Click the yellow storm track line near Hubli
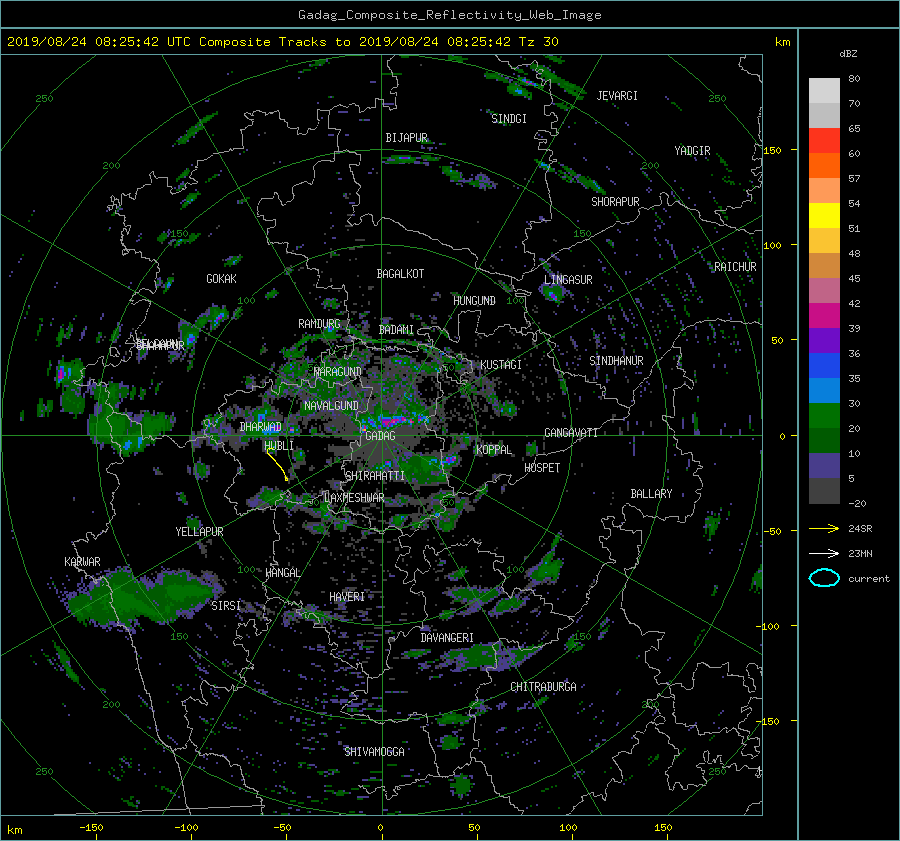 coord(277,465)
